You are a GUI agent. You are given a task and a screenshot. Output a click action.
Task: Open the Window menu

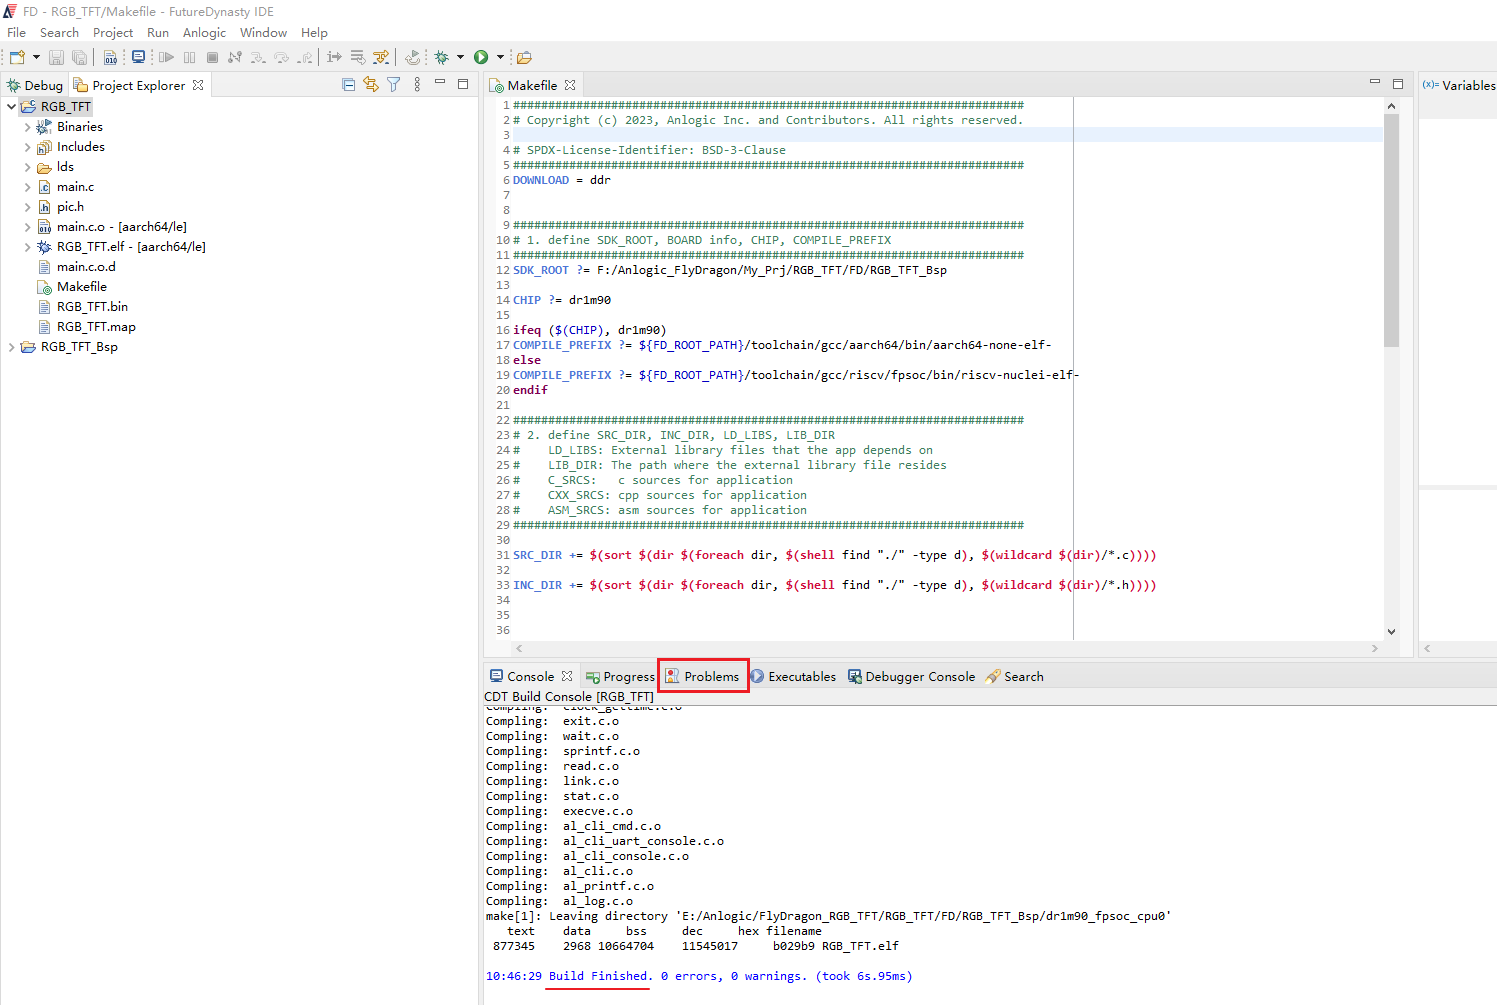click(x=264, y=32)
